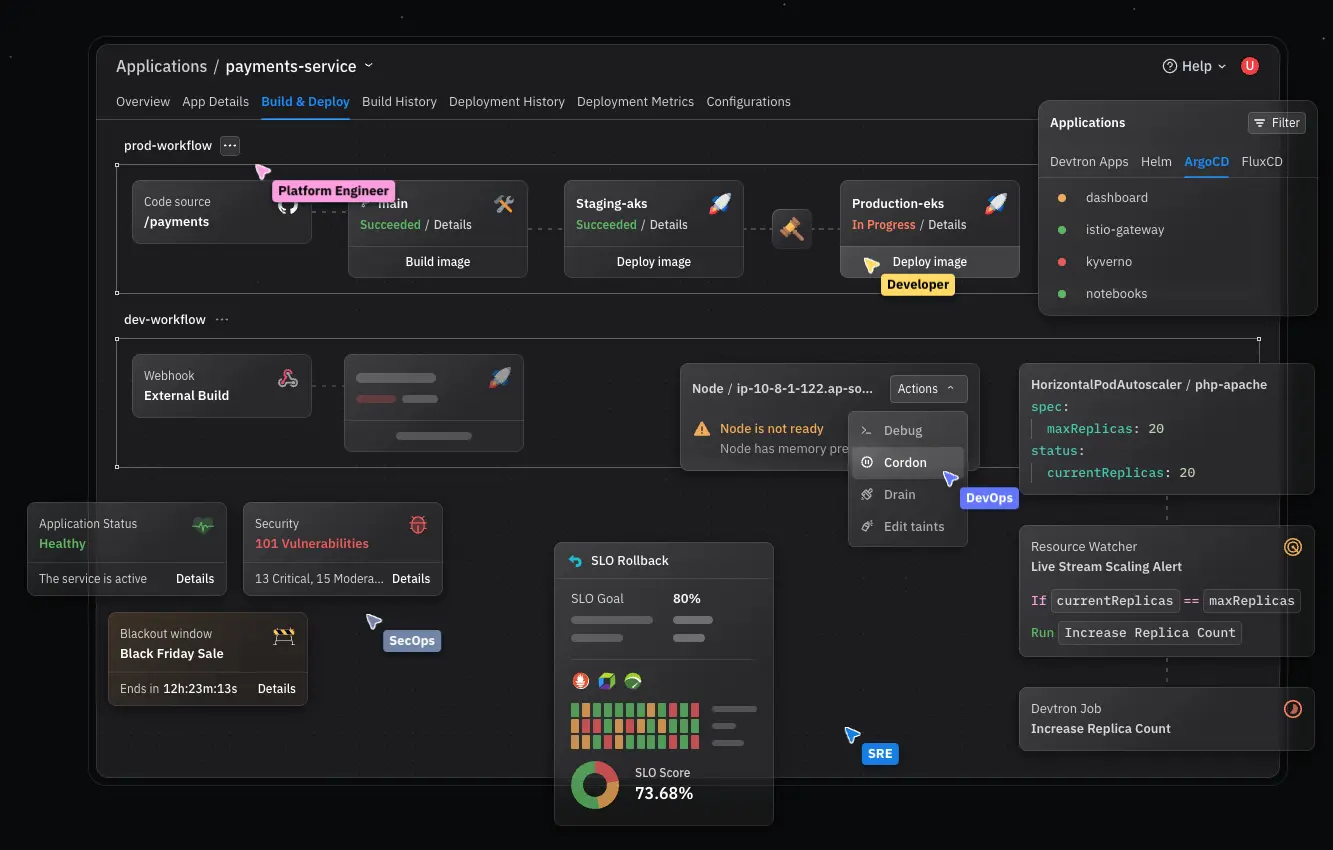The height and width of the screenshot is (850, 1333).
Task: Switch to the Deployment Metrics tab
Action: click(635, 101)
